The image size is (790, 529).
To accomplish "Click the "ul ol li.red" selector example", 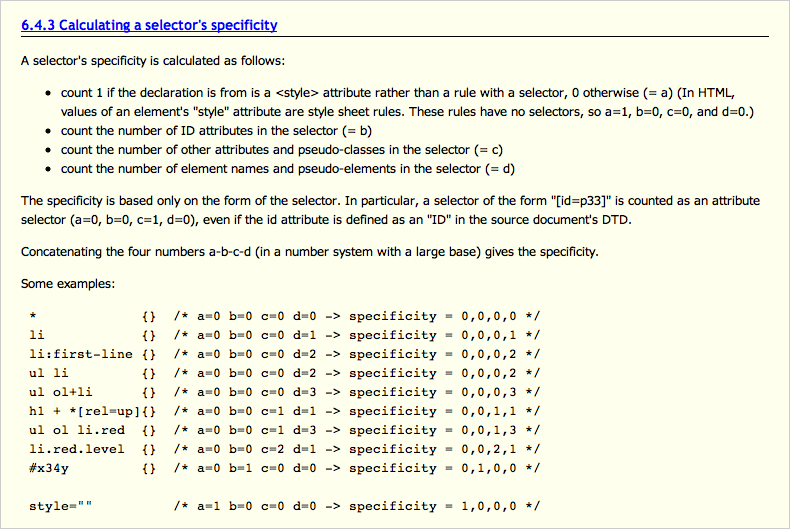I will (x=77, y=430).
